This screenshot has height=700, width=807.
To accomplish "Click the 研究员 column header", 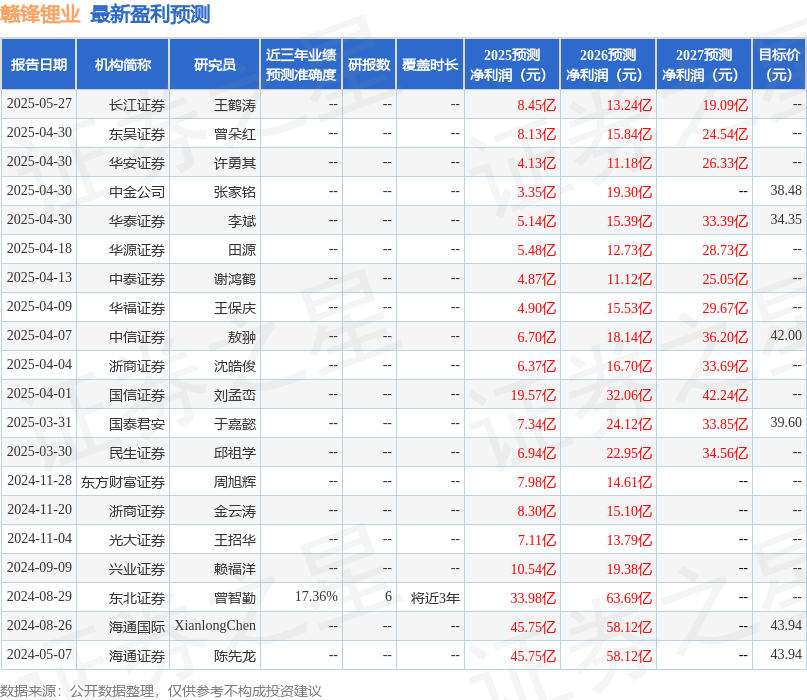I will (x=215, y=64).
